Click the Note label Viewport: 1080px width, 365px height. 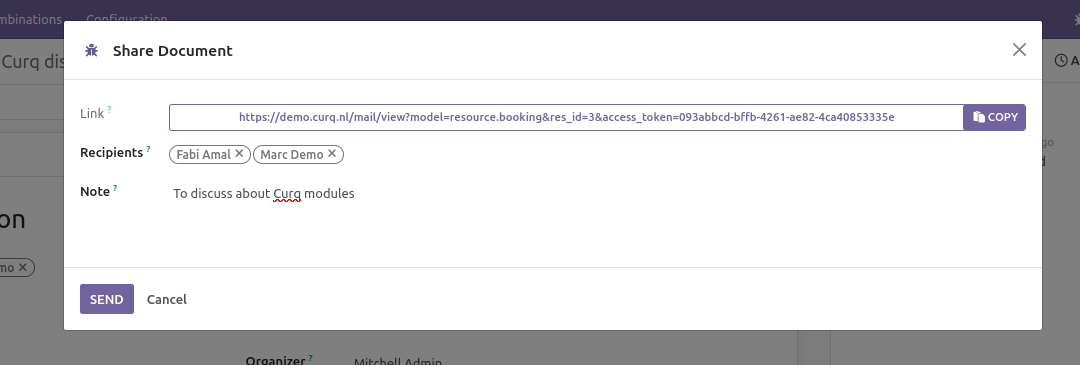point(95,191)
